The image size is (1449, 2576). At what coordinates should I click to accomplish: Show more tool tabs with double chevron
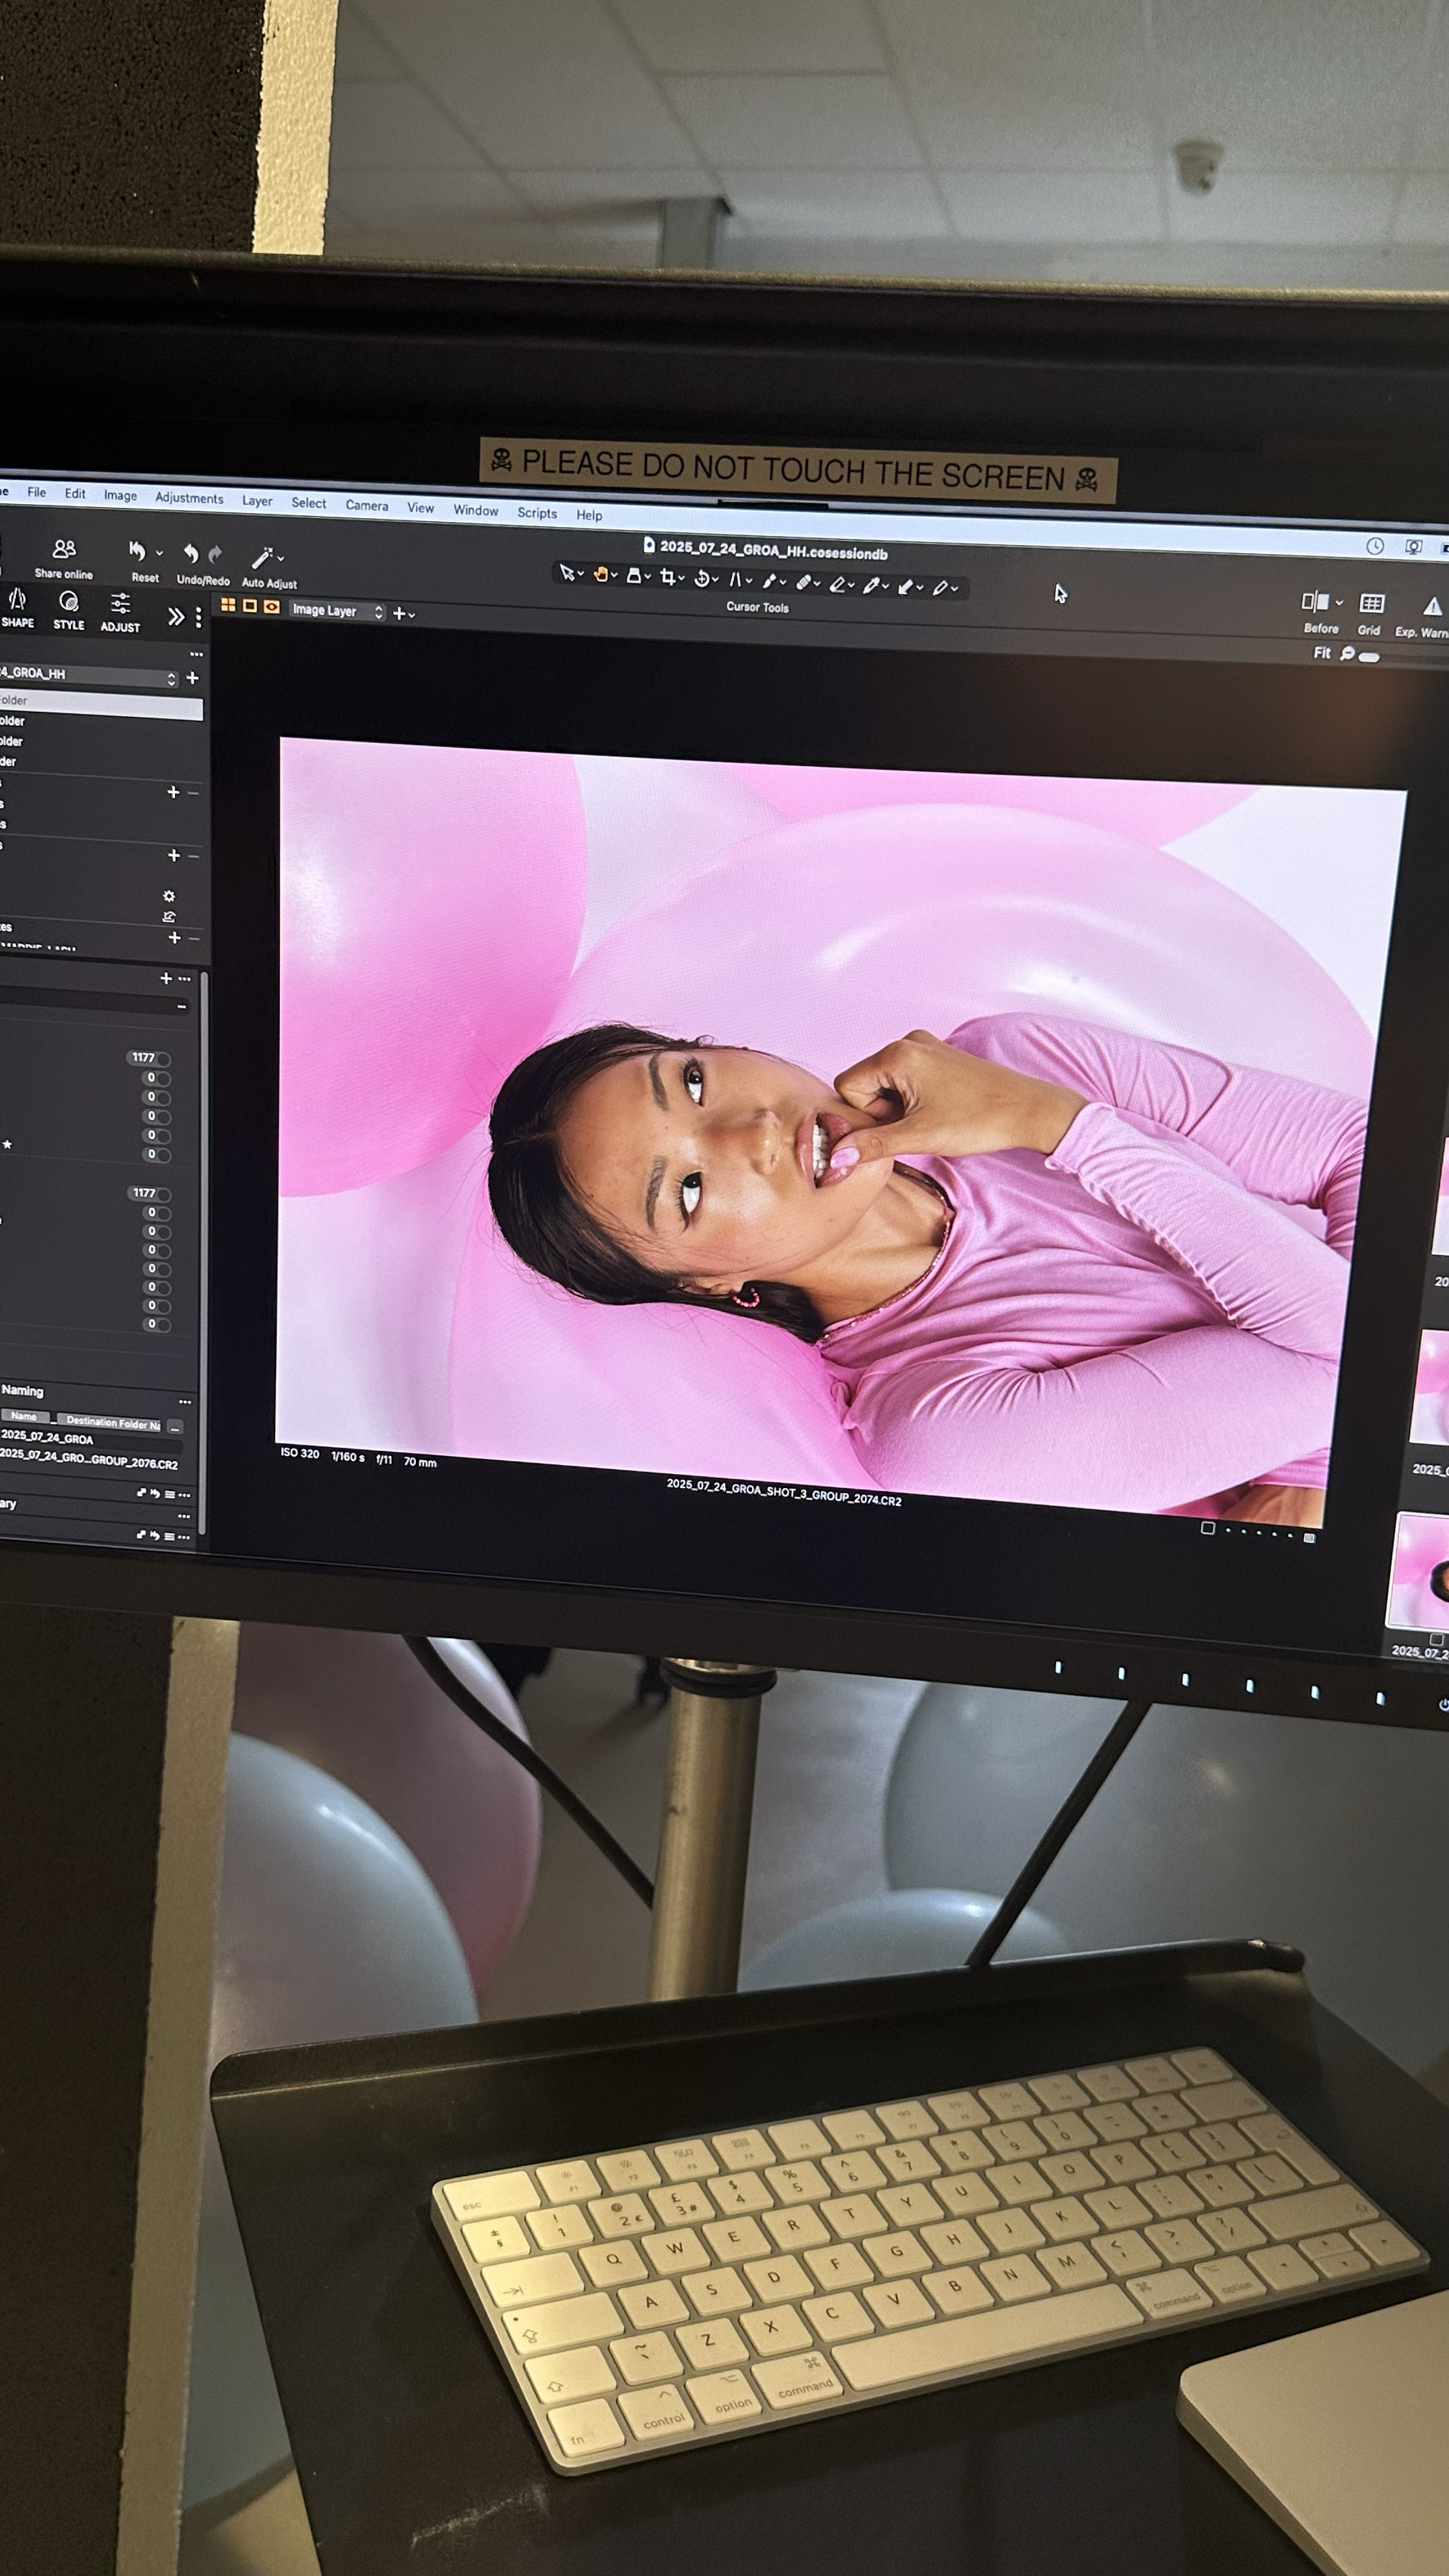(x=176, y=616)
